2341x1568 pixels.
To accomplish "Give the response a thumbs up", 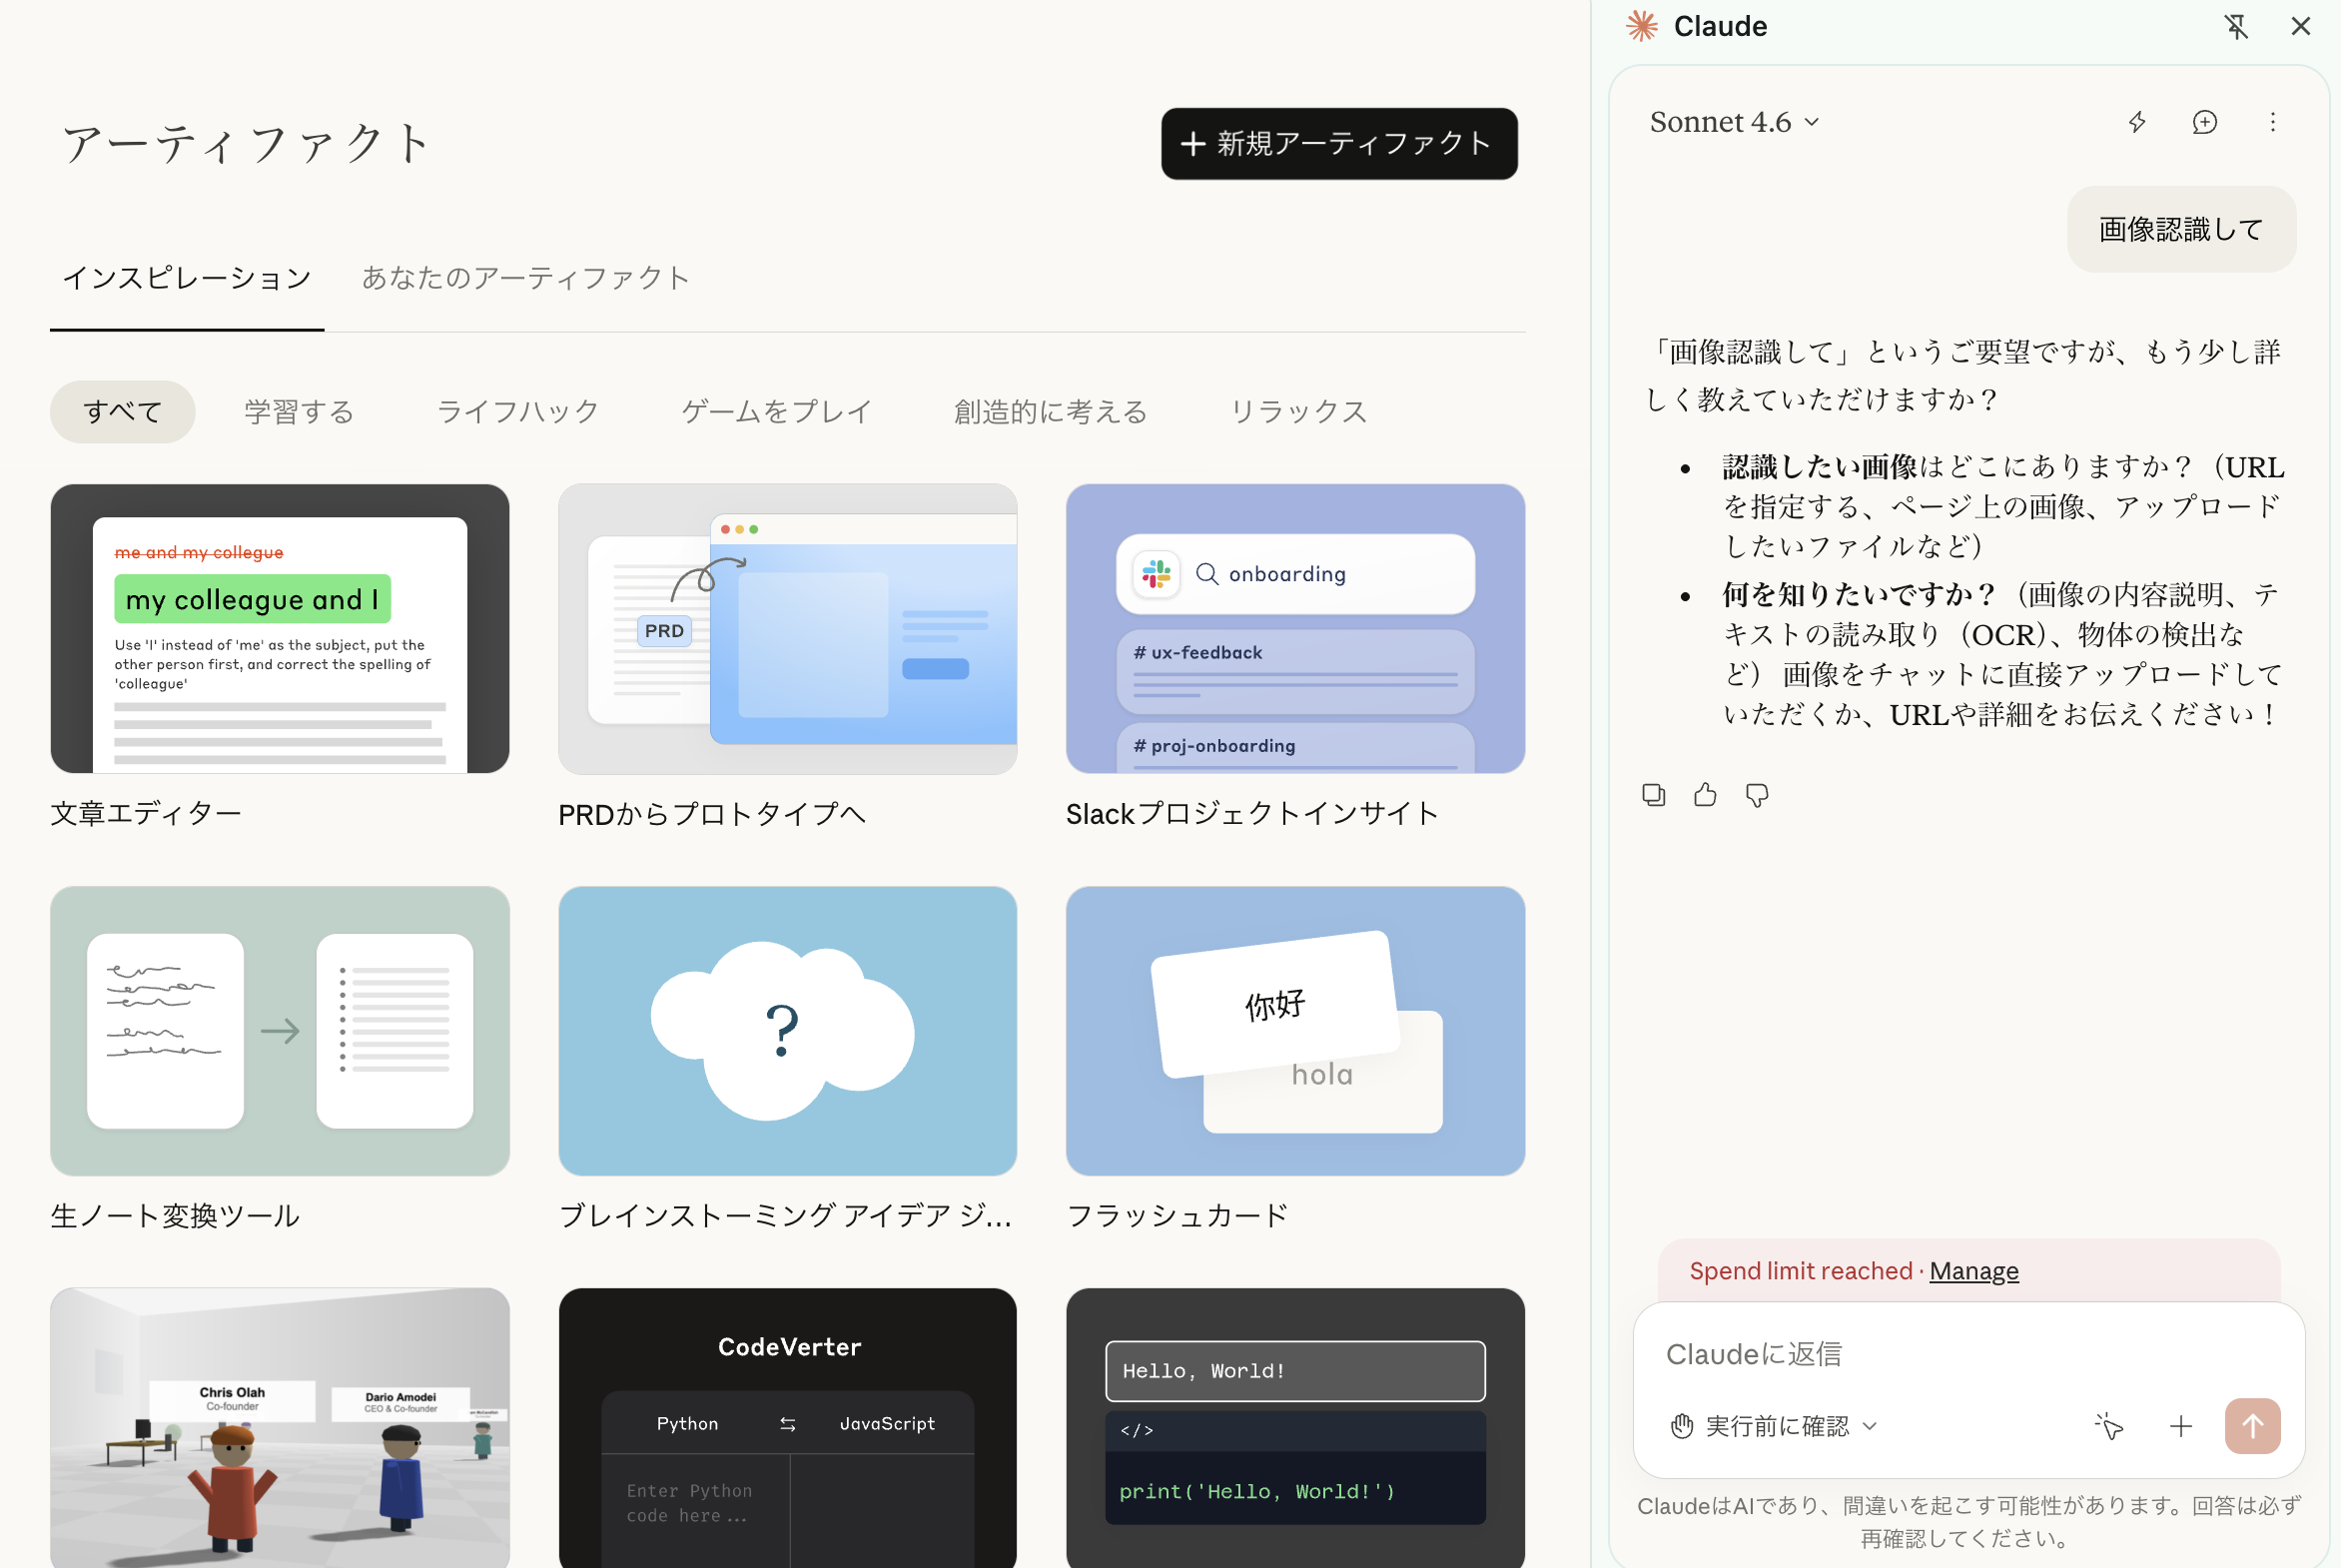I will 1705,794.
